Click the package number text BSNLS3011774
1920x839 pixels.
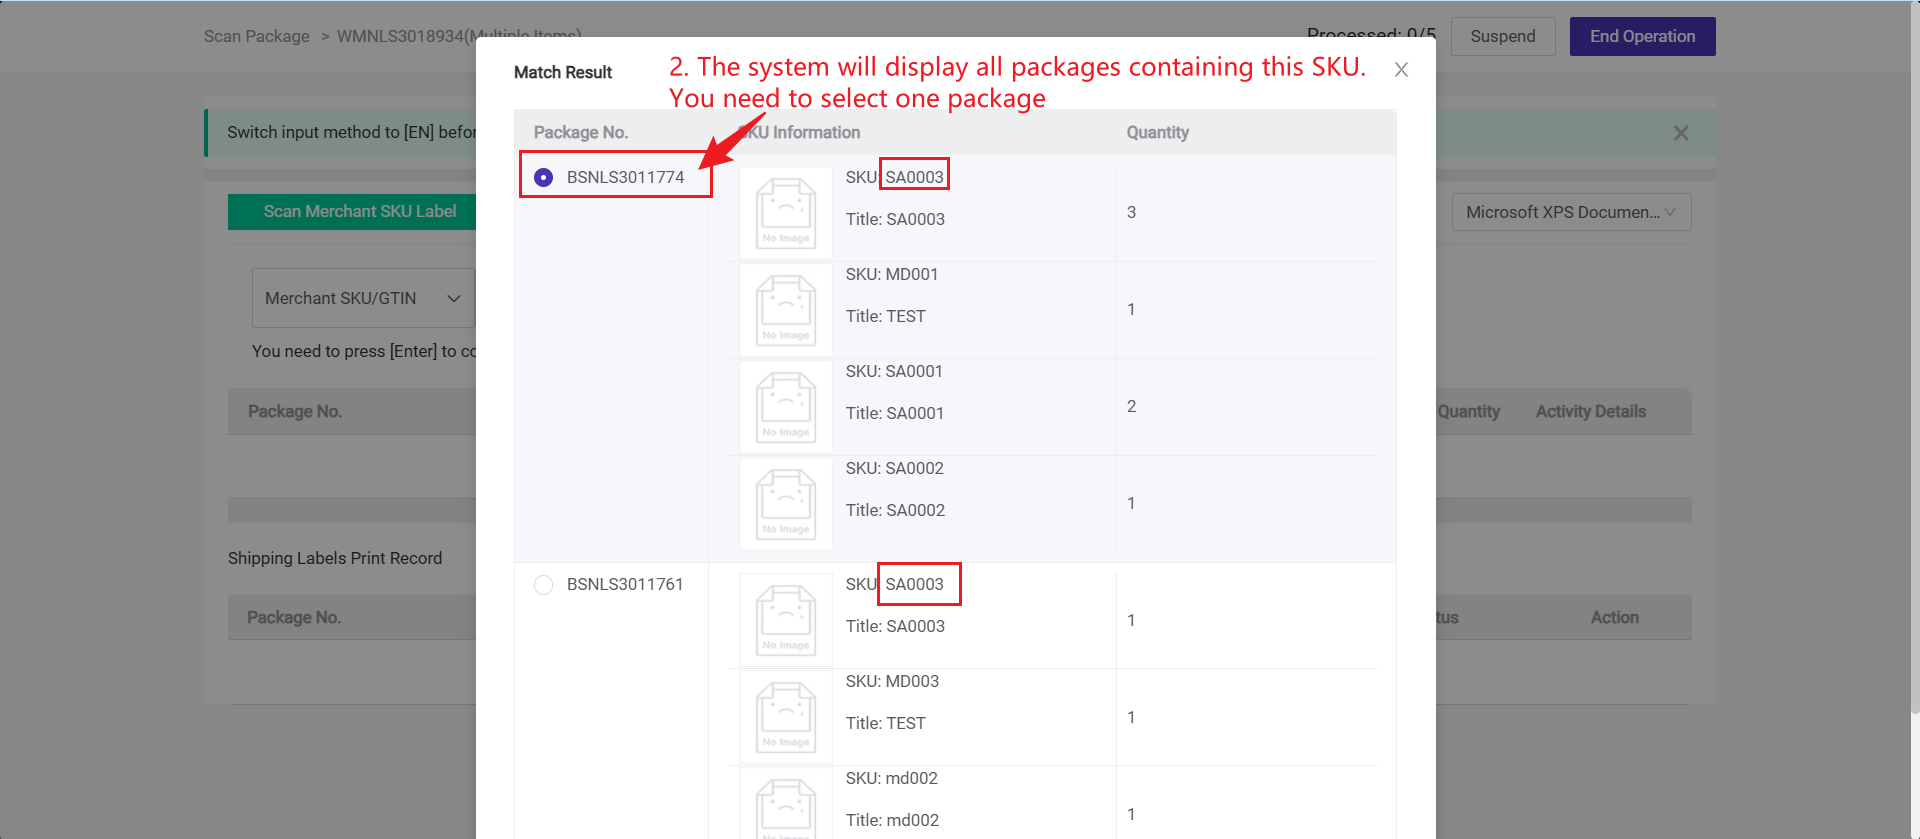click(x=625, y=177)
